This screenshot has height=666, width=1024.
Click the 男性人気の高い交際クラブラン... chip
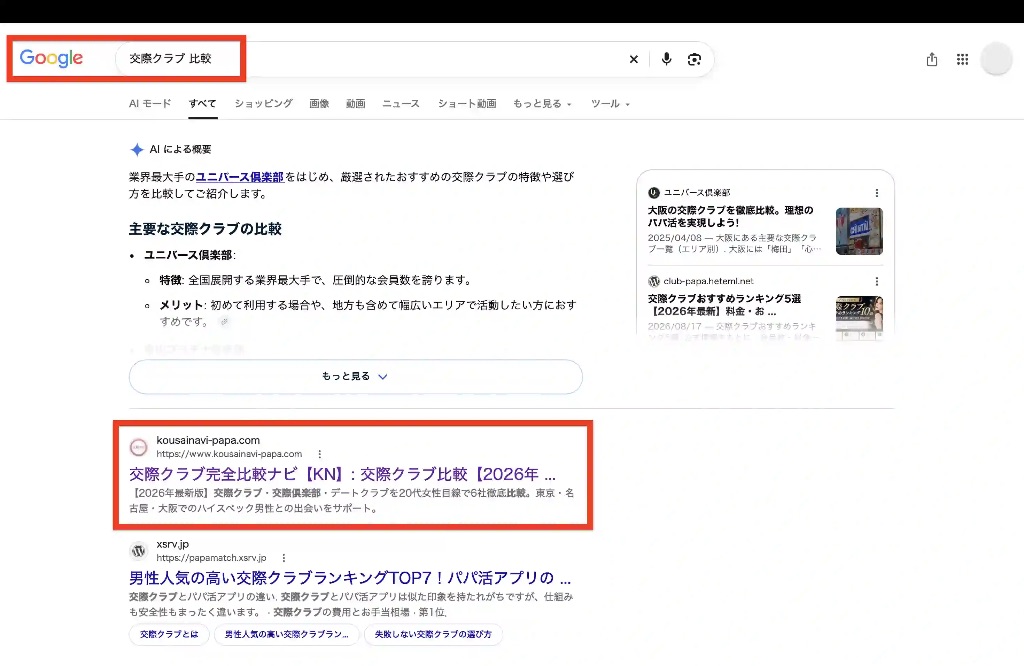pyautogui.click(x=287, y=634)
